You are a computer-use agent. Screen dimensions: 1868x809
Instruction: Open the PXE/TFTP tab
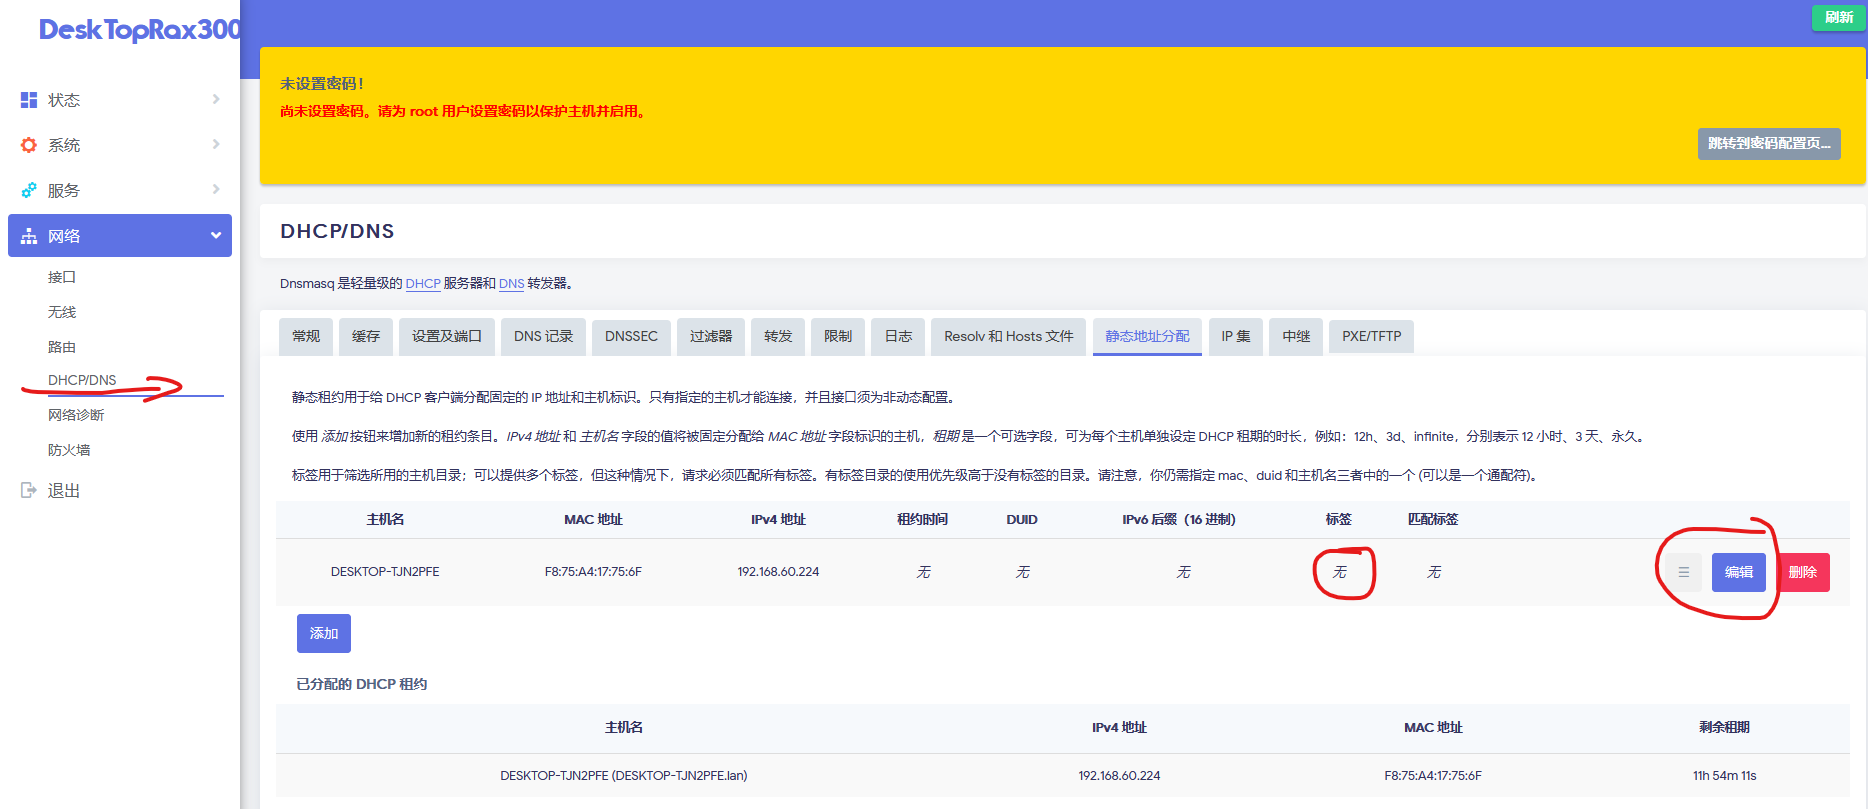pyautogui.click(x=1371, y=336)
